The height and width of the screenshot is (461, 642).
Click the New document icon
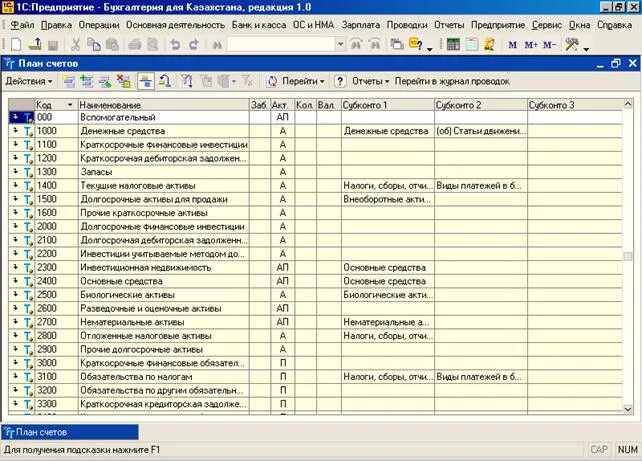tap(16, 44)
